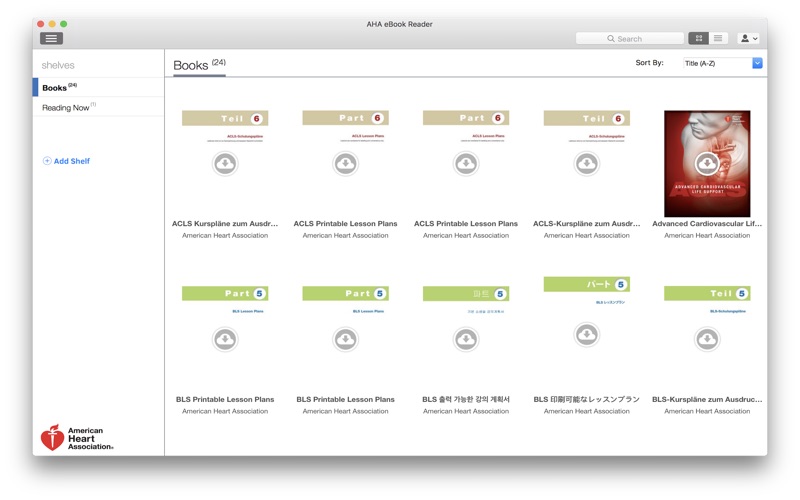Click author under BLS-Kurspläne zum Ausdruc... title
The height and width of the screenshot is (500, 800).
[x=707, y=411]
